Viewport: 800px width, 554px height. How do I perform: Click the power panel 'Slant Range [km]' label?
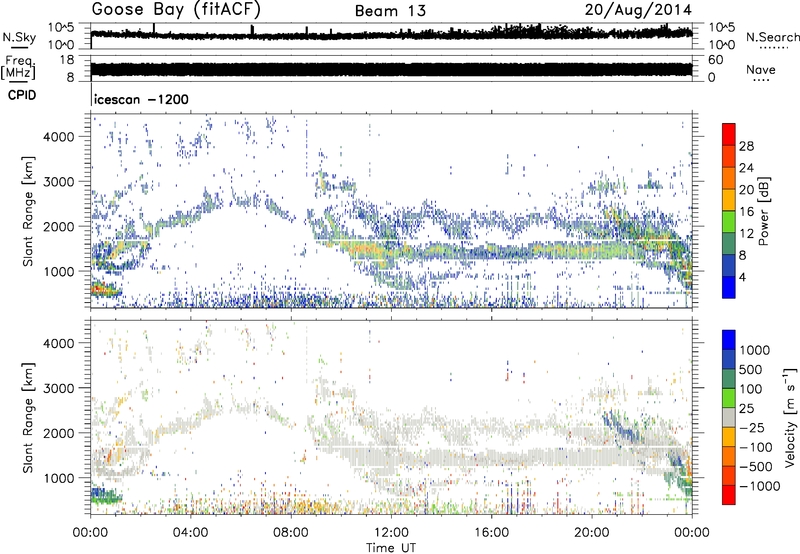pos(28,211)
